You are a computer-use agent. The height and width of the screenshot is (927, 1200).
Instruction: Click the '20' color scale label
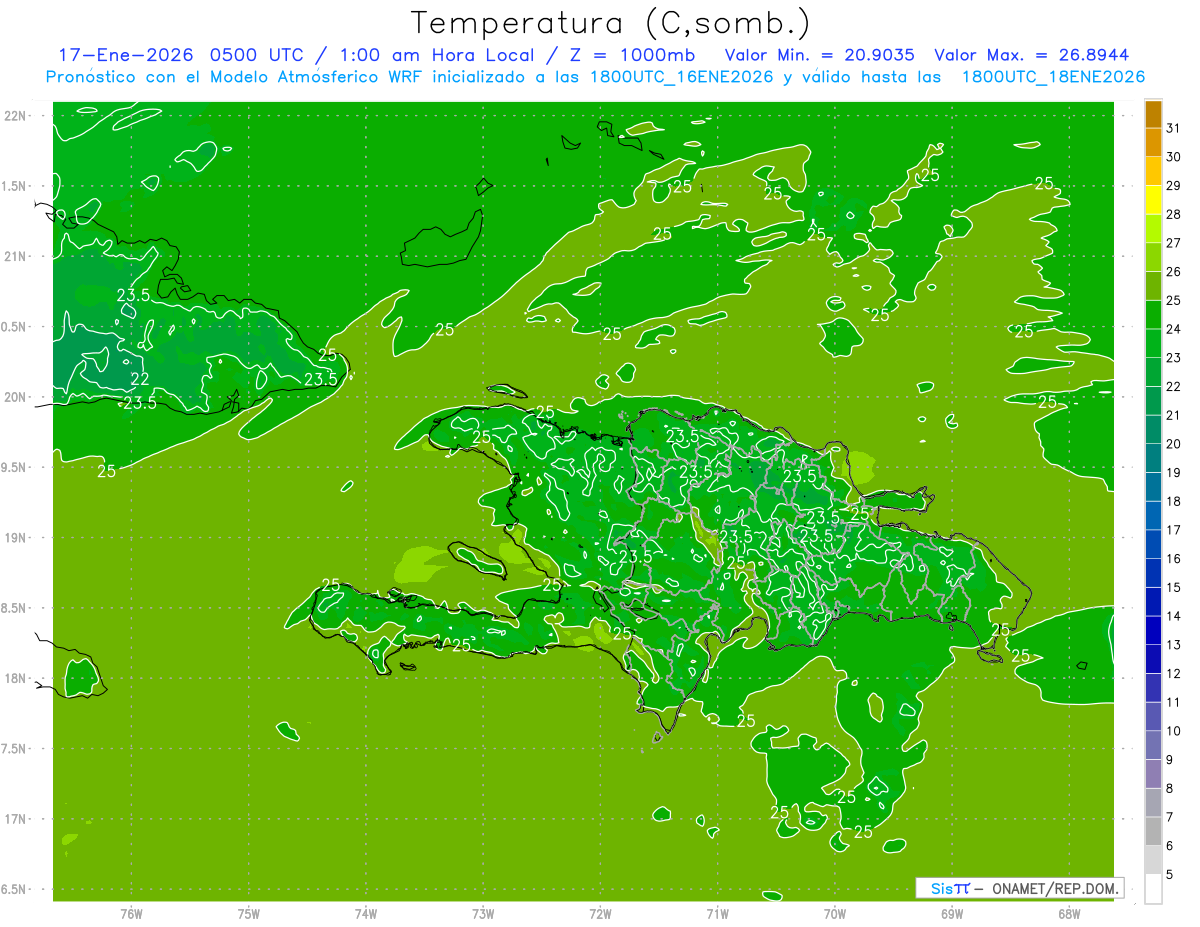tap(1174, 444)
